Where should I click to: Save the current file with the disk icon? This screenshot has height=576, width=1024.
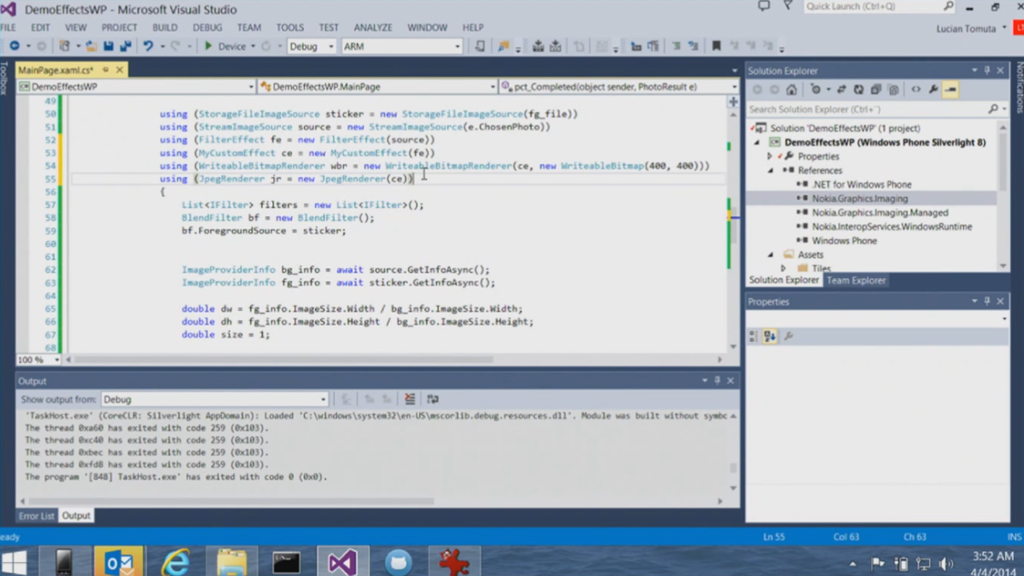108,46
